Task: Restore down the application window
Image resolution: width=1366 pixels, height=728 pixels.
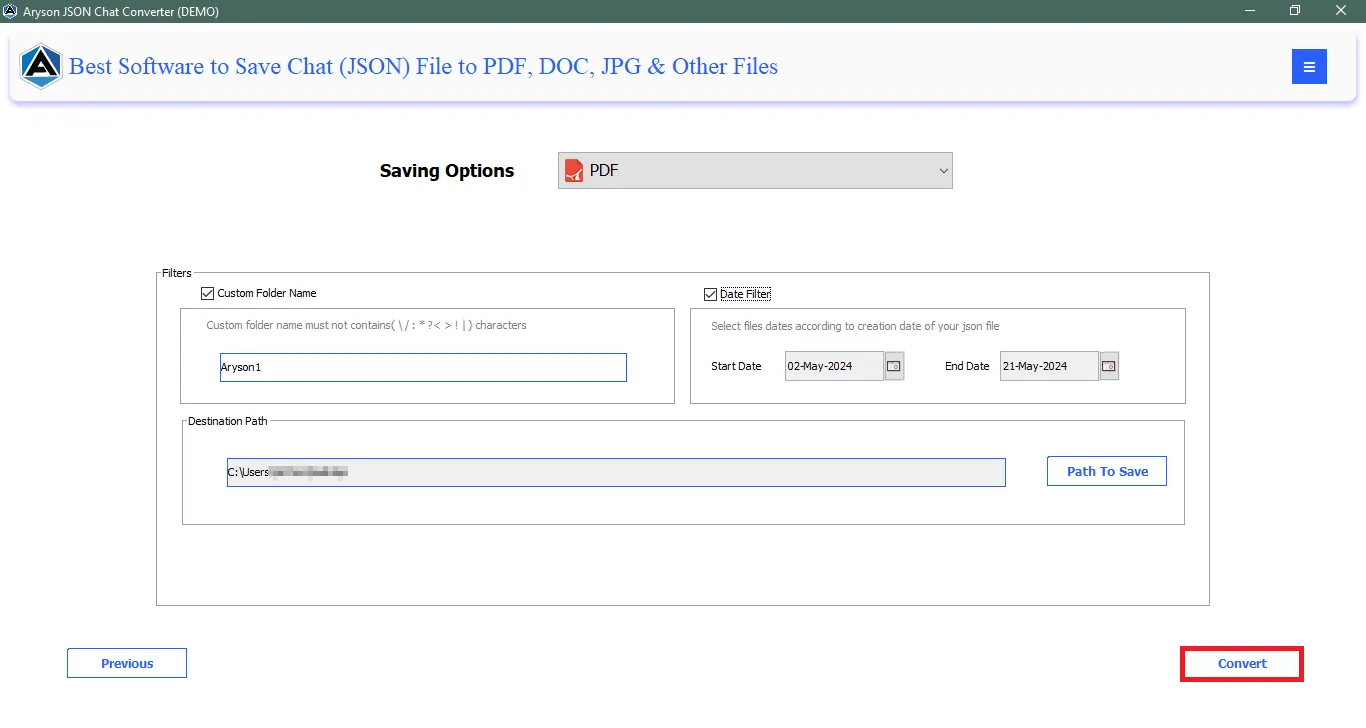Action: coord(1295,11)
